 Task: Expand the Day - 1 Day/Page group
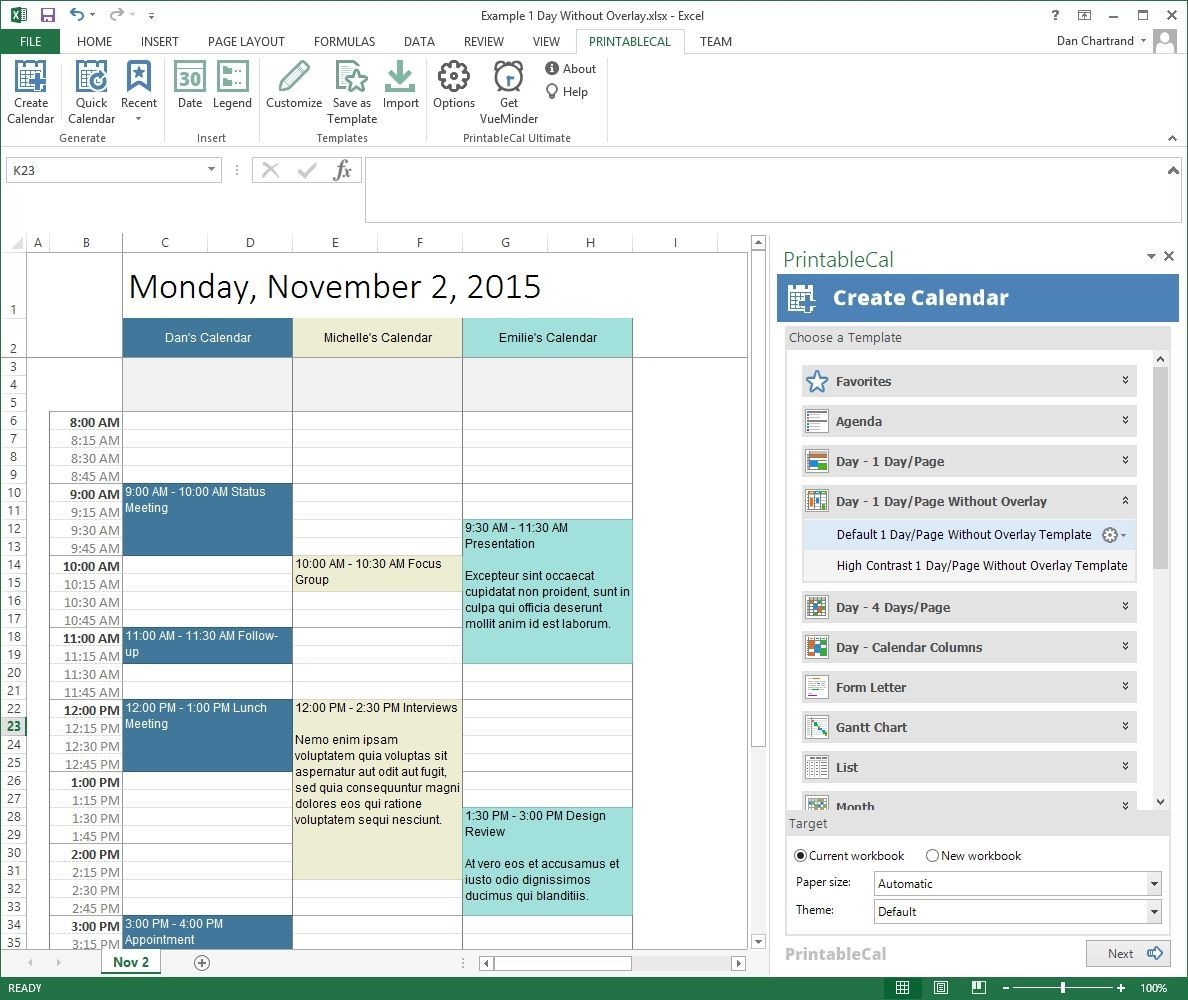click(x=969, y=461)
